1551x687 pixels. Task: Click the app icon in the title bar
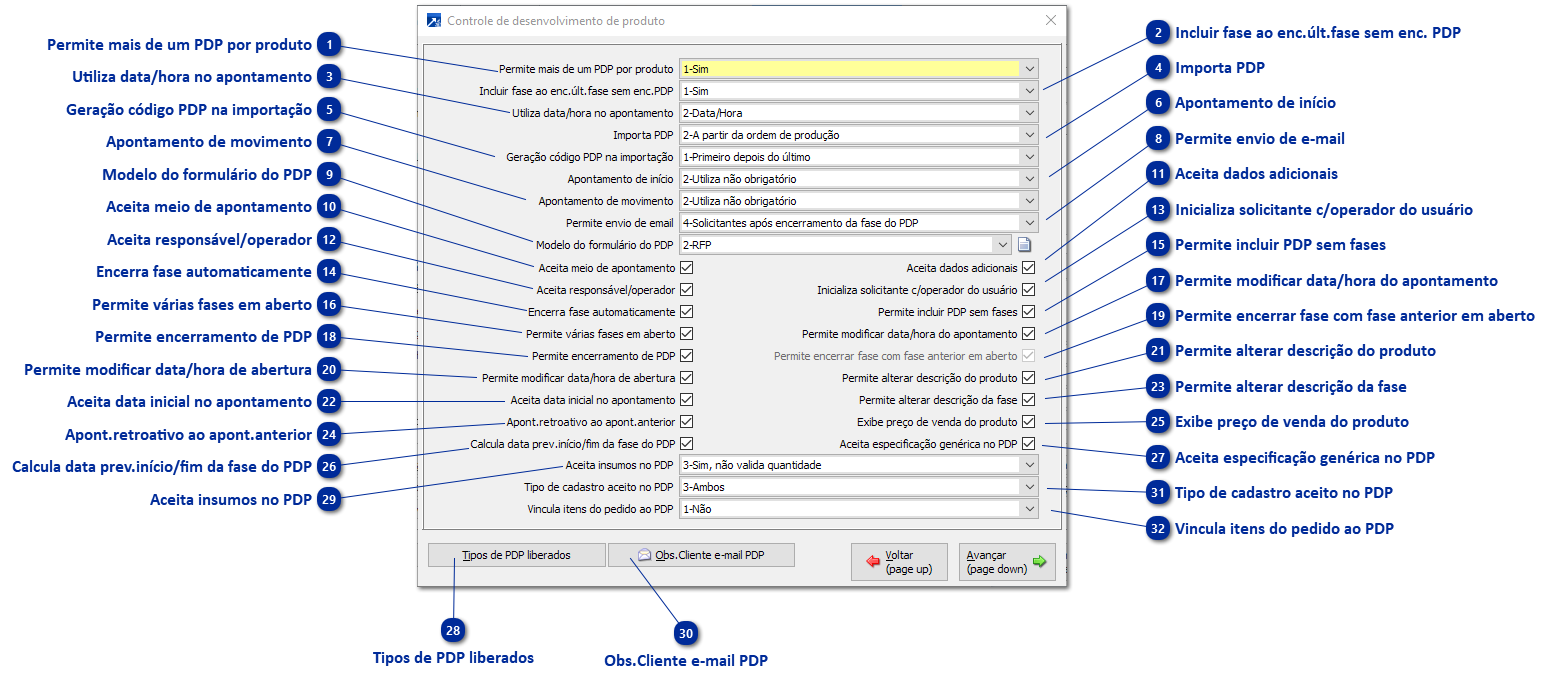(434, 21)
